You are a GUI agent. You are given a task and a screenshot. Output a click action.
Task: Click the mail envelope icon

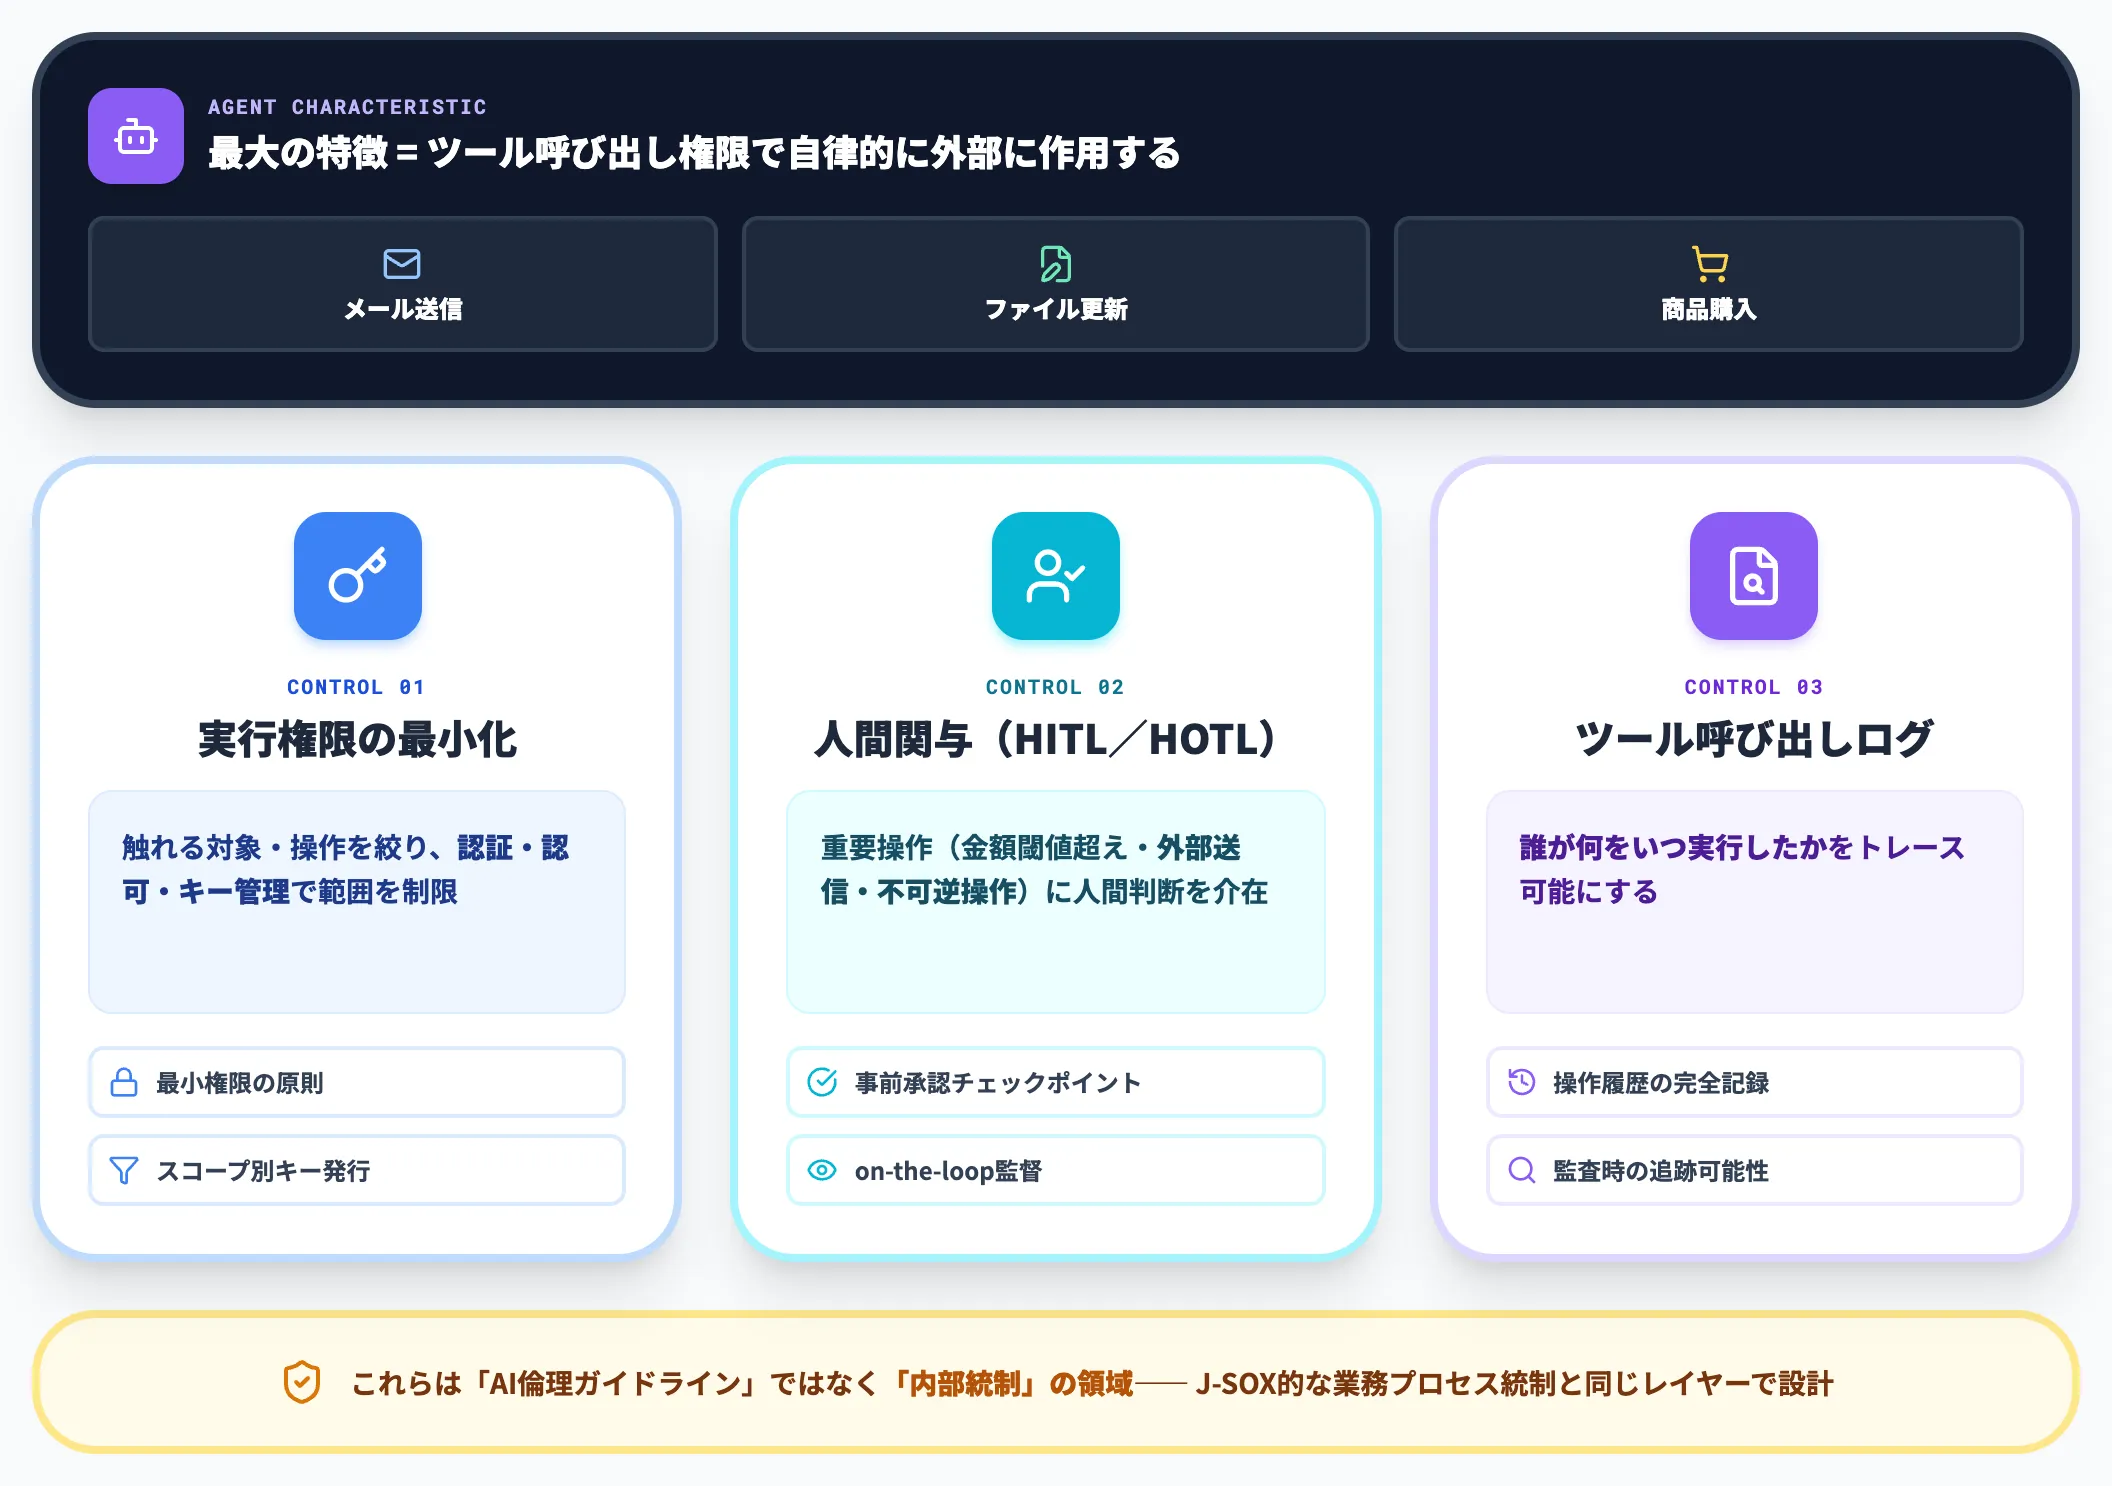click(x=402, y=264)
